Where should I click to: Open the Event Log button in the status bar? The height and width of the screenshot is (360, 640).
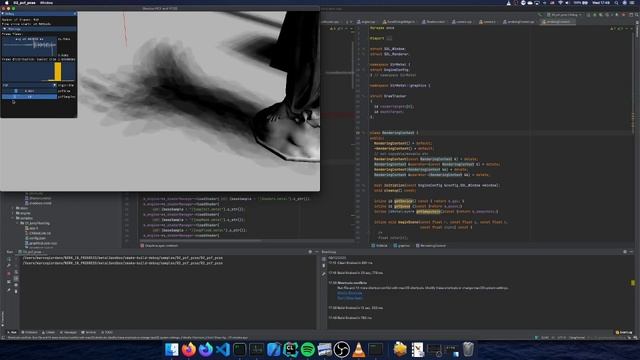[624, 332]
